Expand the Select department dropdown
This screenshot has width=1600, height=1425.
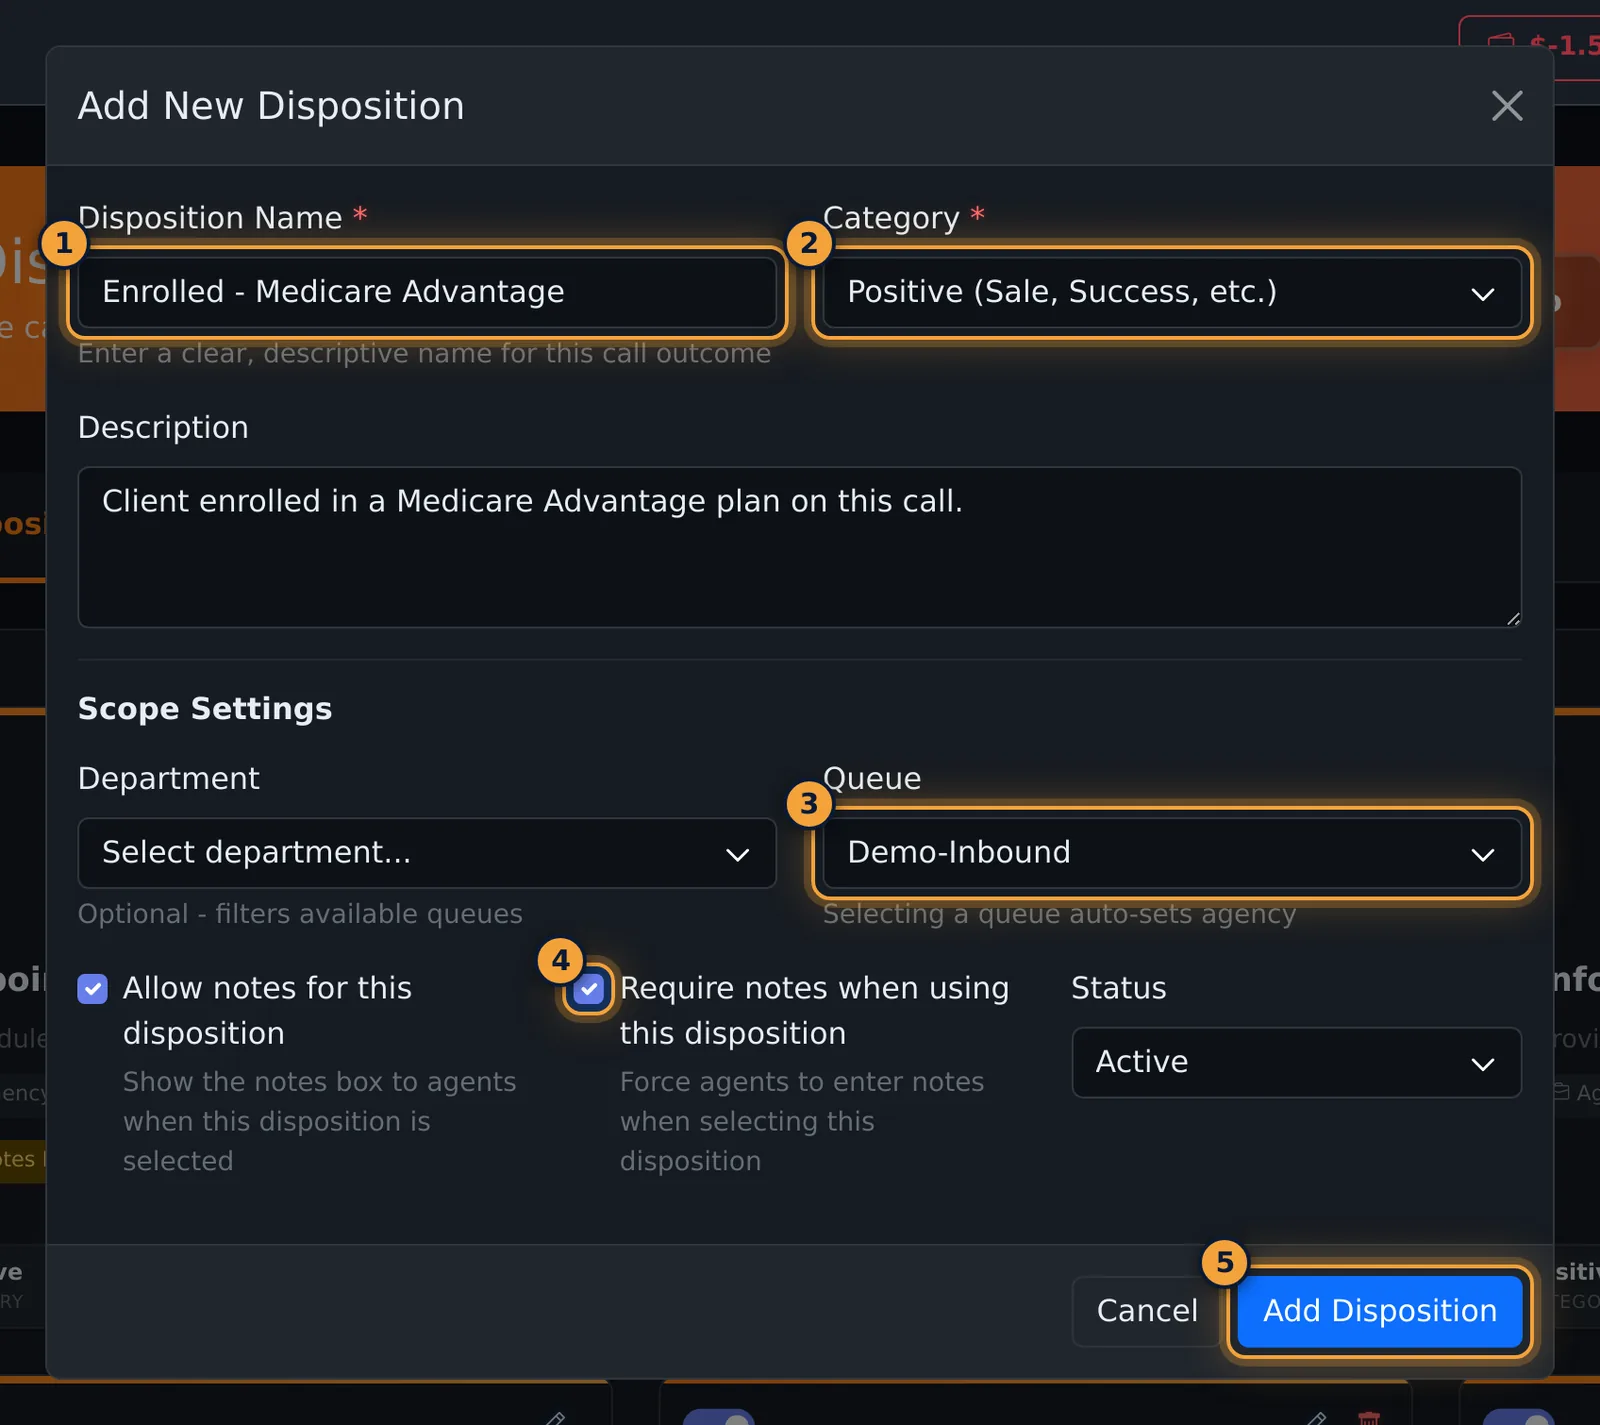pos(427,853)
